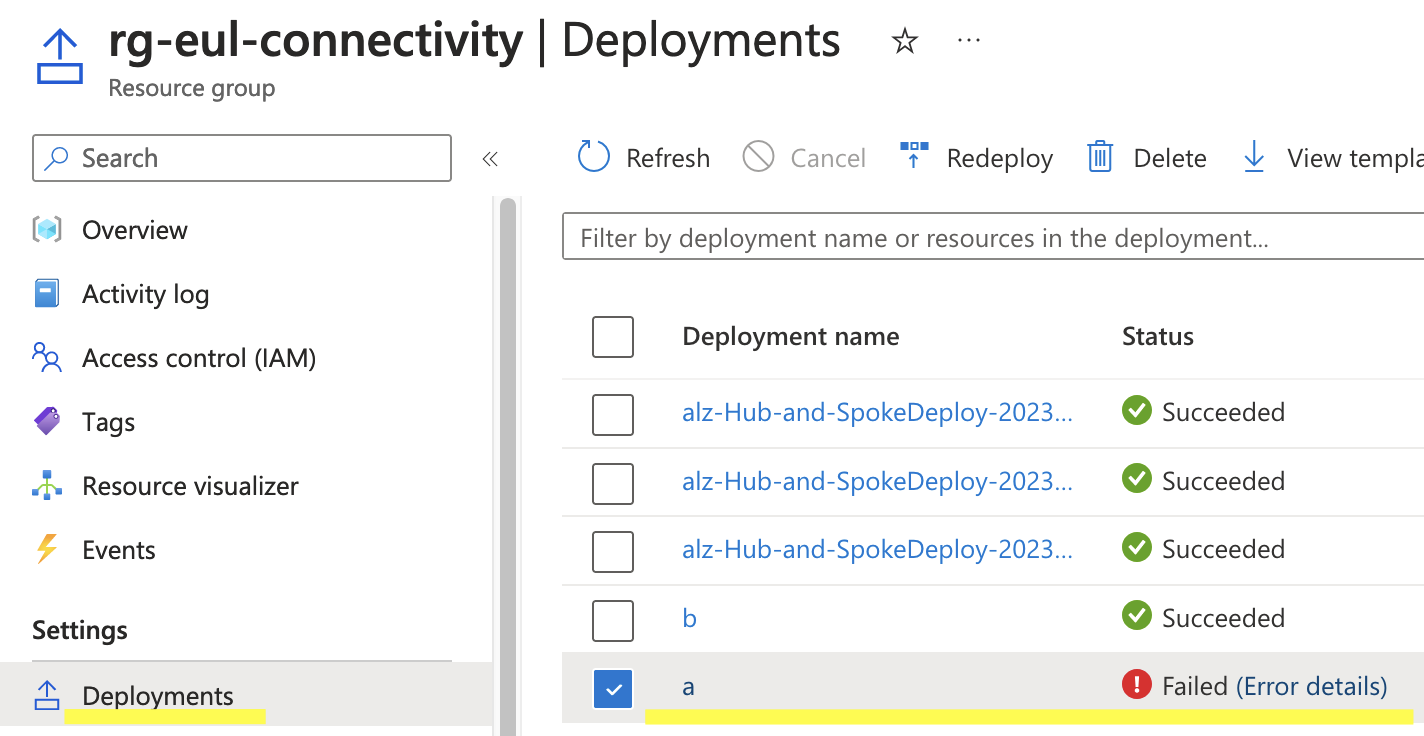Click the Refresh icon in the toolbar
1424x736 pixels.
point(592,157)
